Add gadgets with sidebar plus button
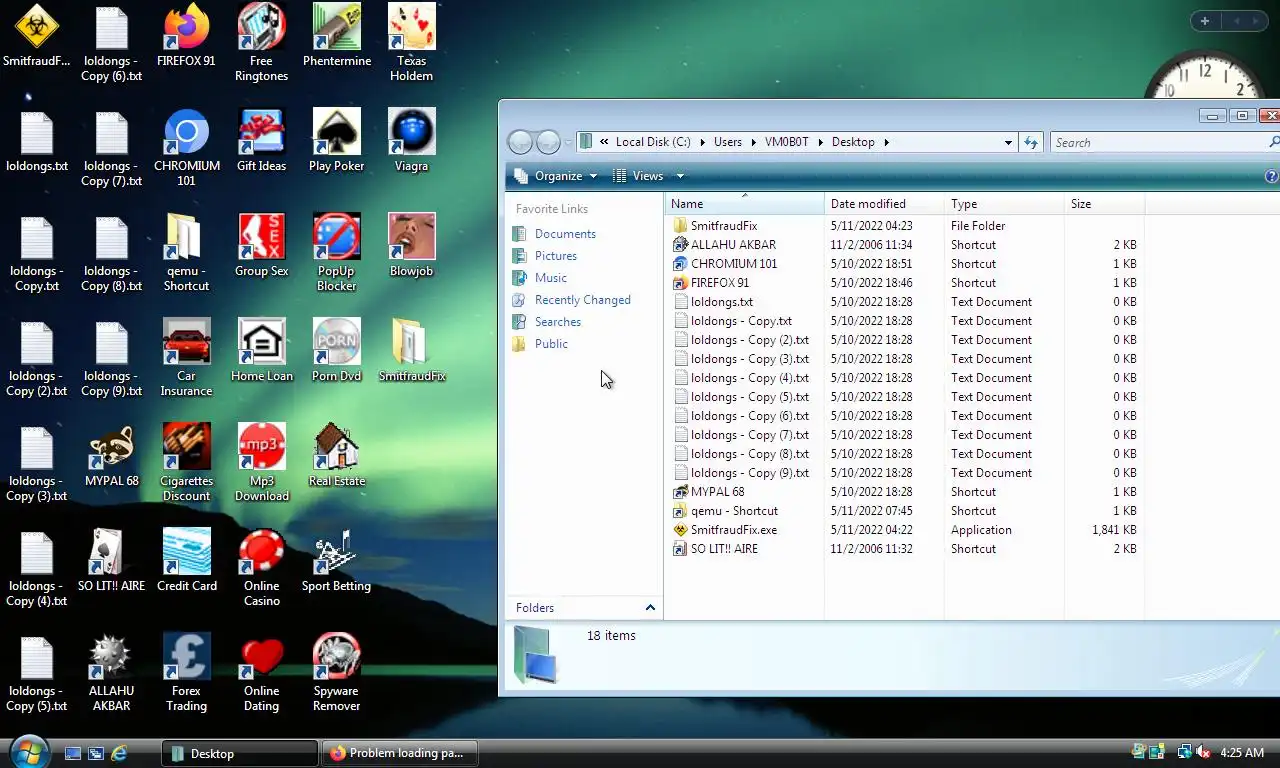Image resolution: width=1280 pixels, height=768 pixels. coord(1205,21)
